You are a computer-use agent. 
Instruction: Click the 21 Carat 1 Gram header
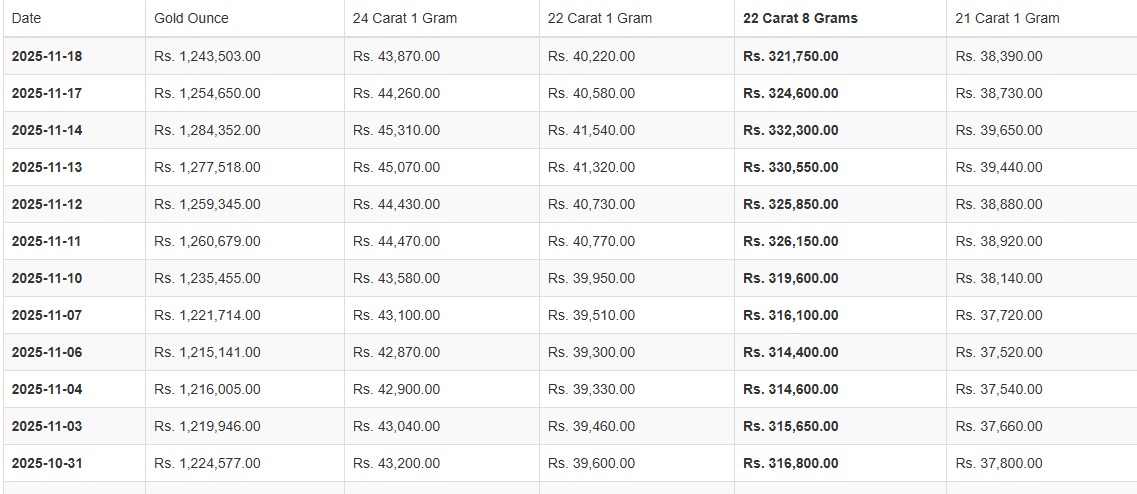point(1007,18)
